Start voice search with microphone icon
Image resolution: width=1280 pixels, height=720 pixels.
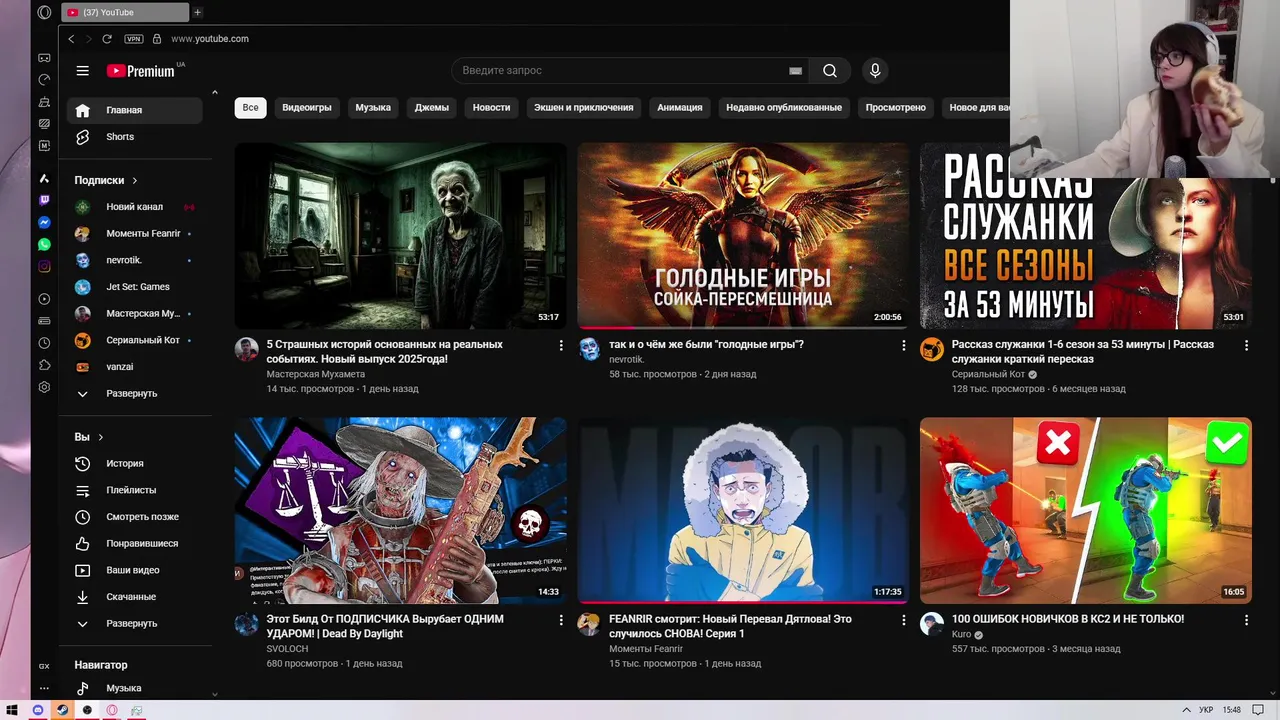point(875,71)
